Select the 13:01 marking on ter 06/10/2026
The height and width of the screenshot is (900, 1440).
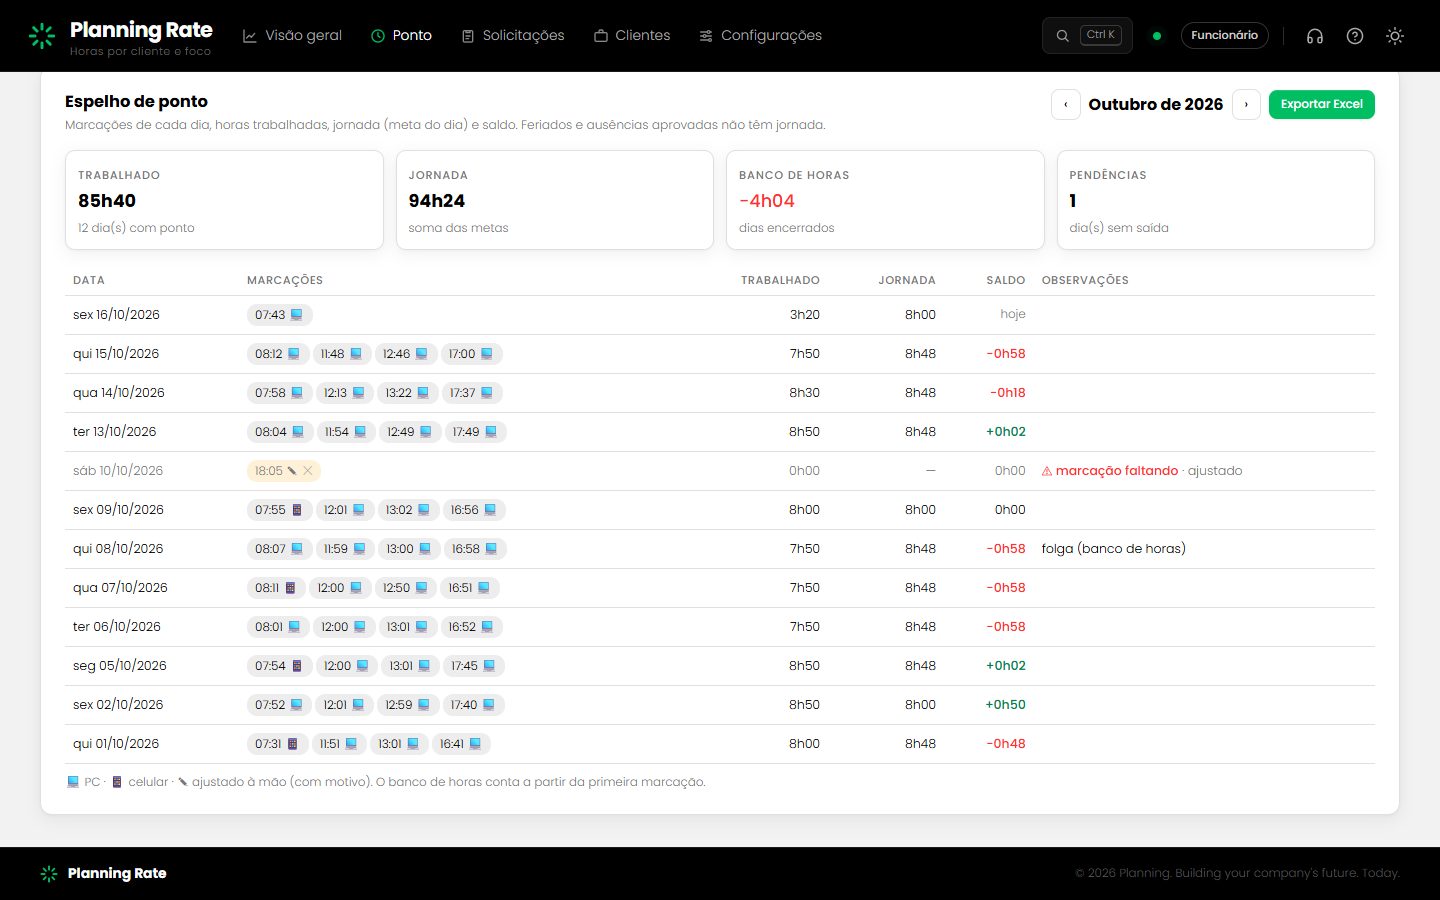(x=408, y=627)
